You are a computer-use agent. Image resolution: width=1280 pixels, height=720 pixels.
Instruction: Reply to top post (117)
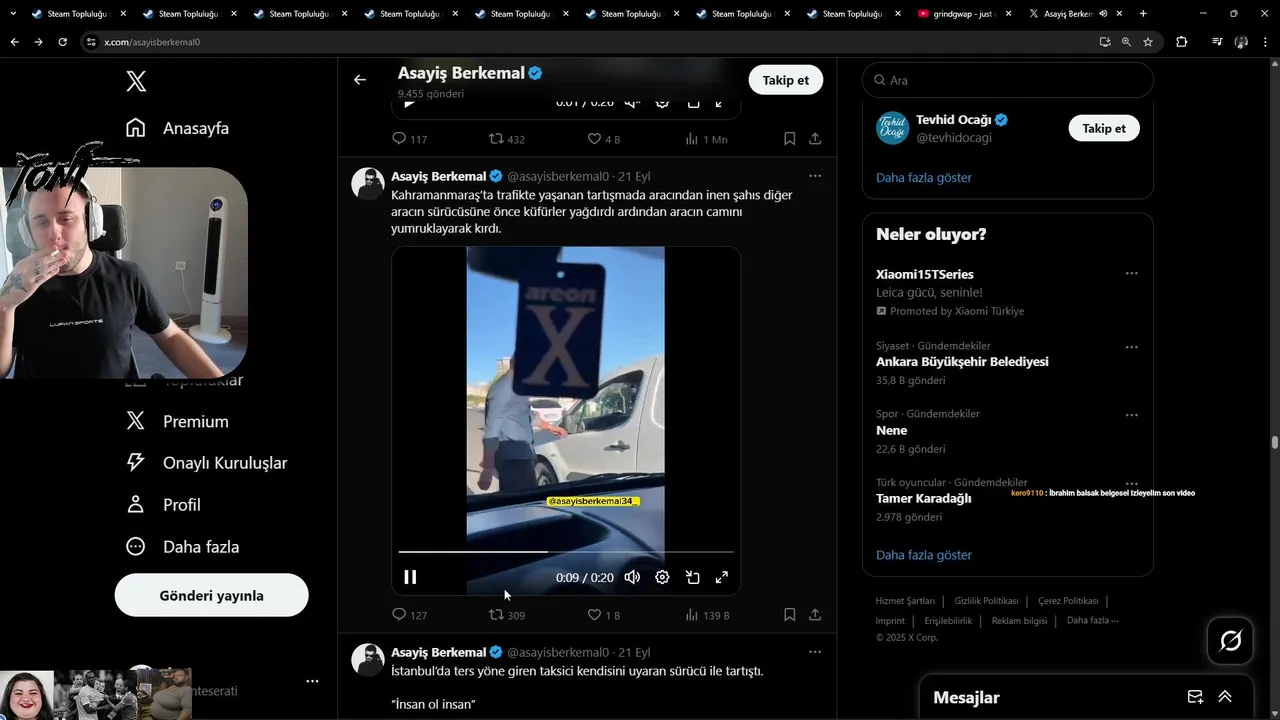coord(409,139)
